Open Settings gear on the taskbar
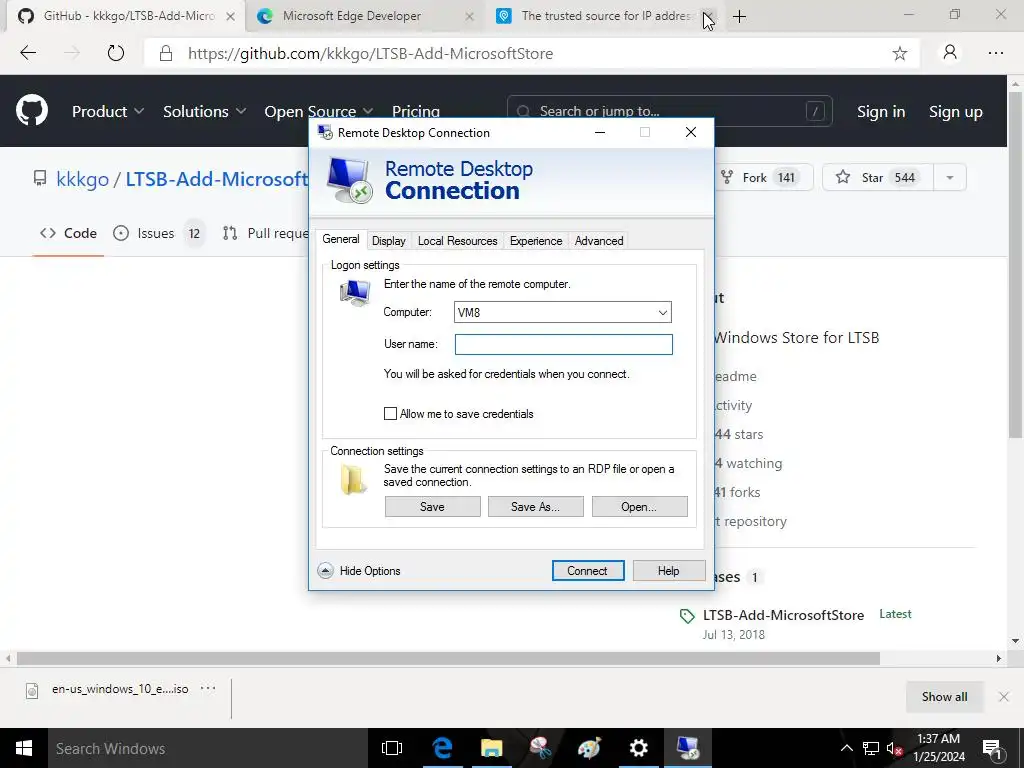 tap(638, 748)
